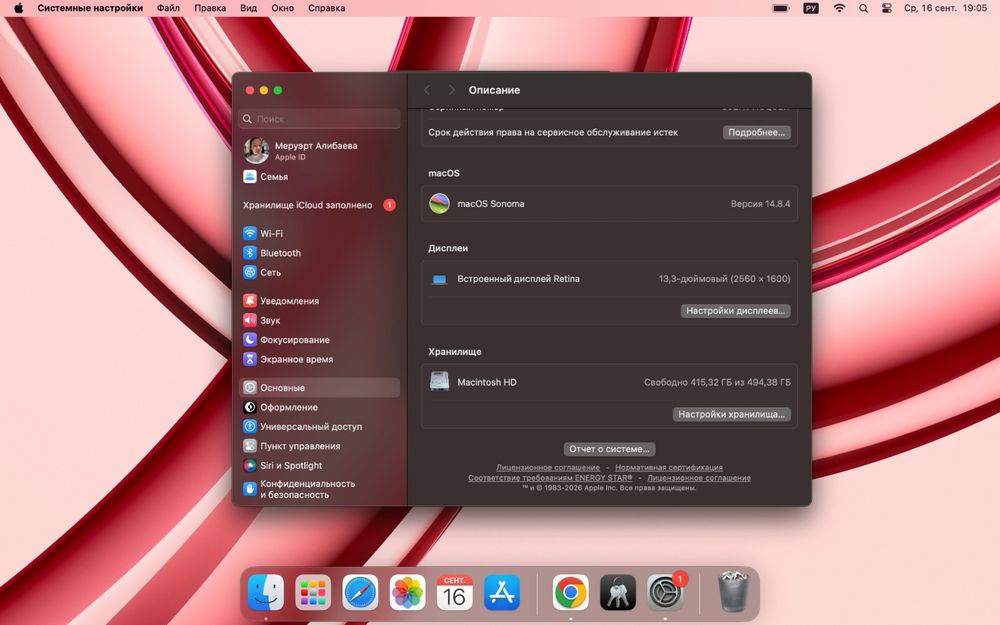The width and height of the screenshot is (1000, 625).
Task: Launch Safari from the Dock
Action: coord(360,592)
